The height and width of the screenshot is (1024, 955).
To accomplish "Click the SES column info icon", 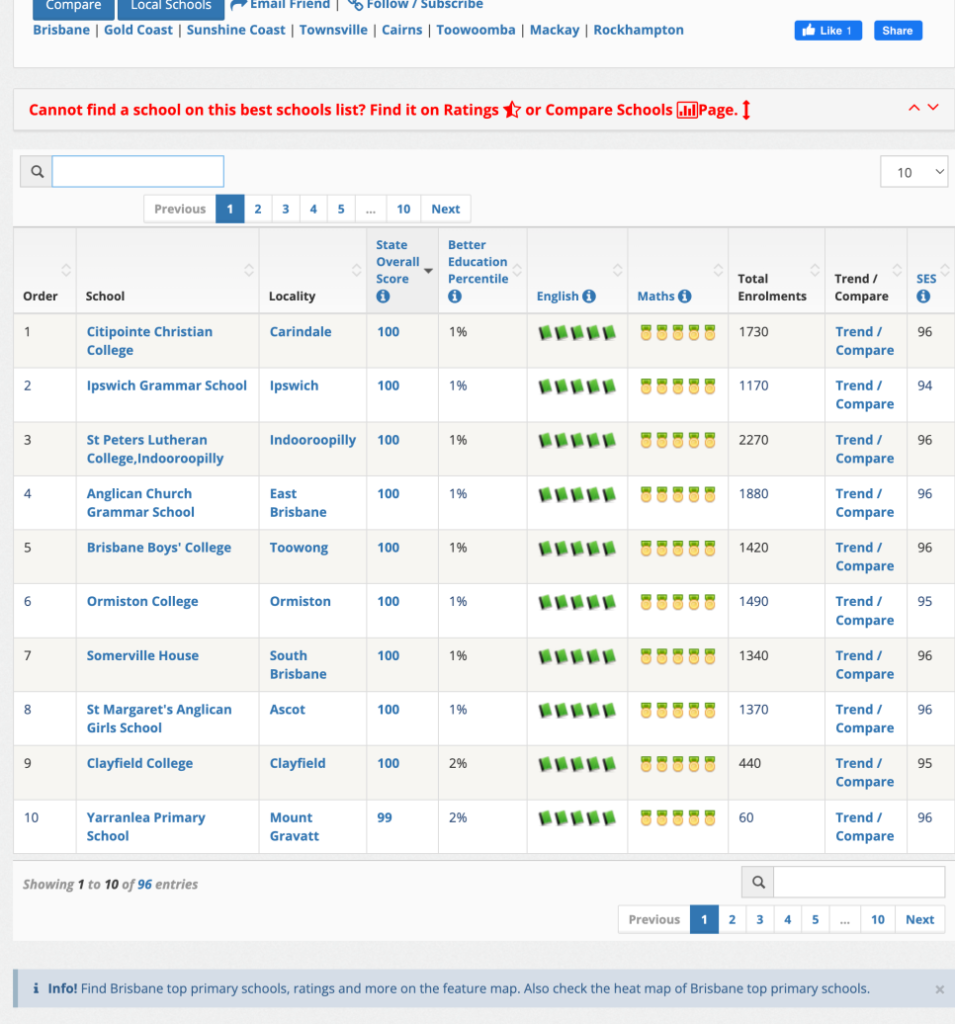I will pyautogui.click(x=923, y=297).
